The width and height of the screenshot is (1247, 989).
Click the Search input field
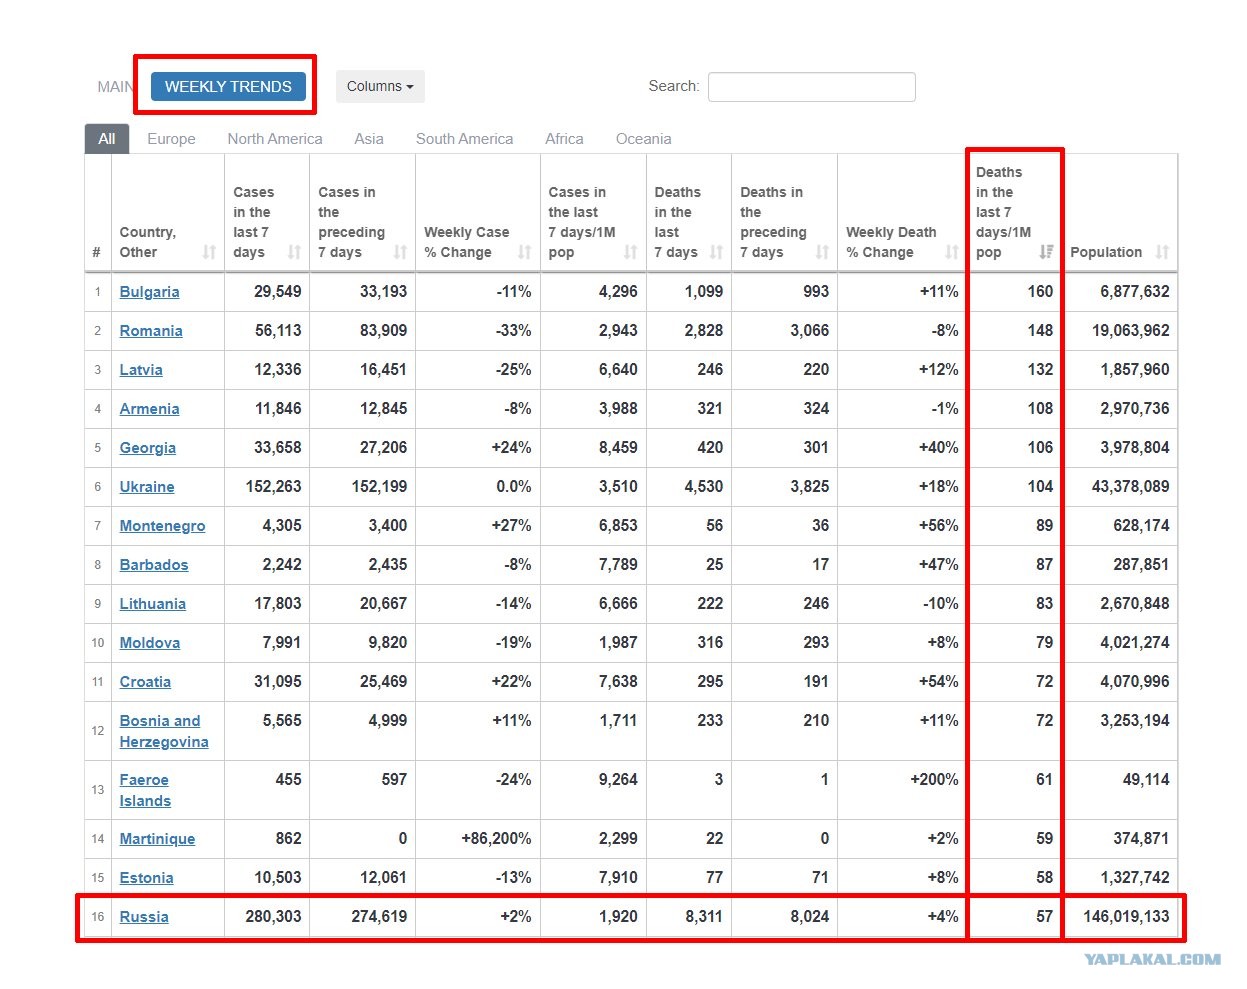(812, 87)
